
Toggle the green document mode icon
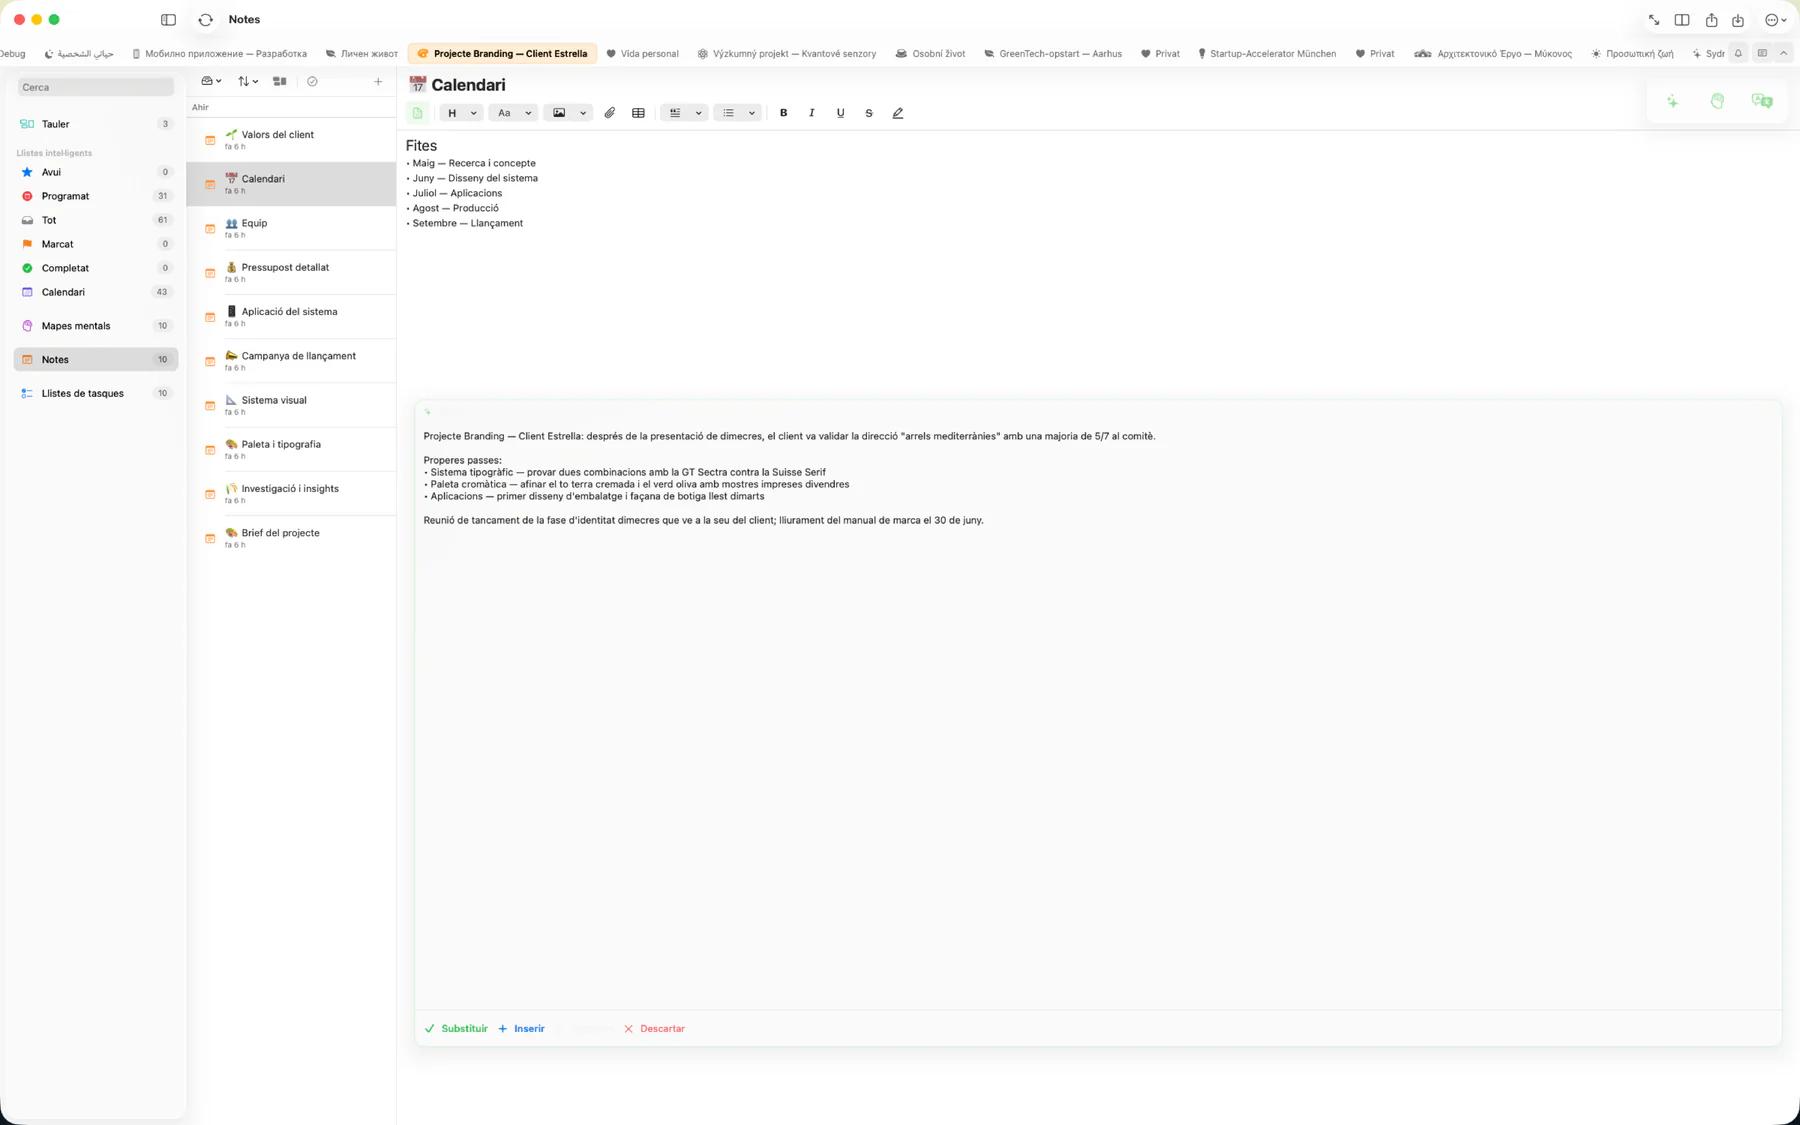pos(418,113)
